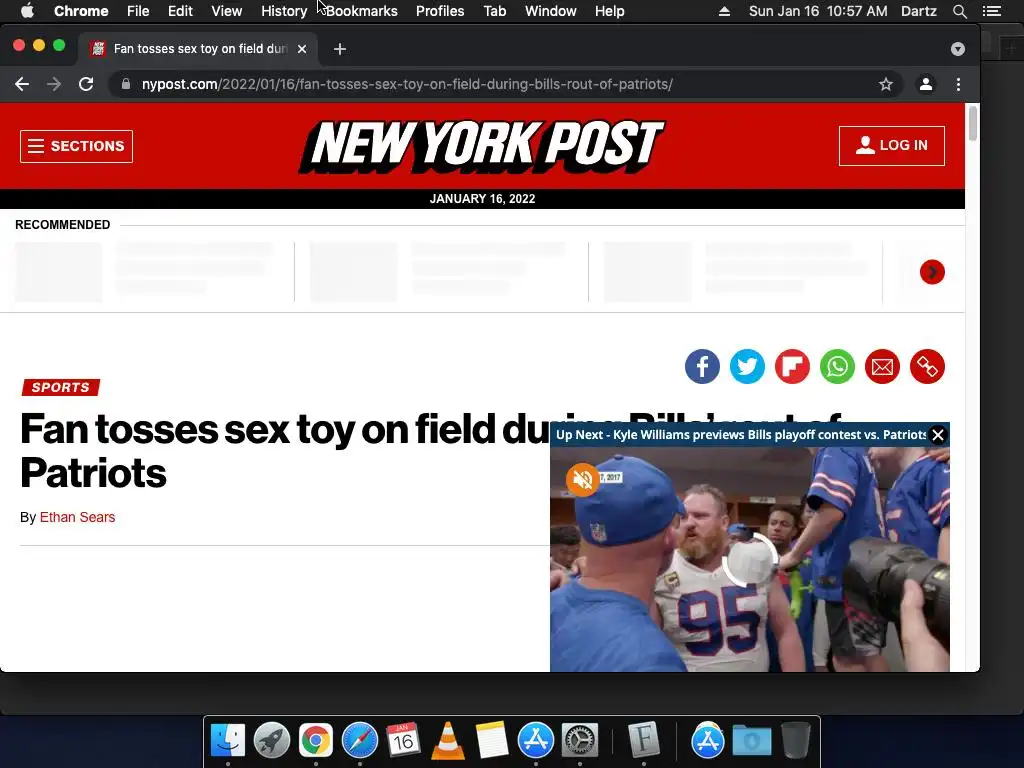Click the page vertical scrollbar thumb
The height and width of the screenshot is (768, 1024).
coord(972,123)
